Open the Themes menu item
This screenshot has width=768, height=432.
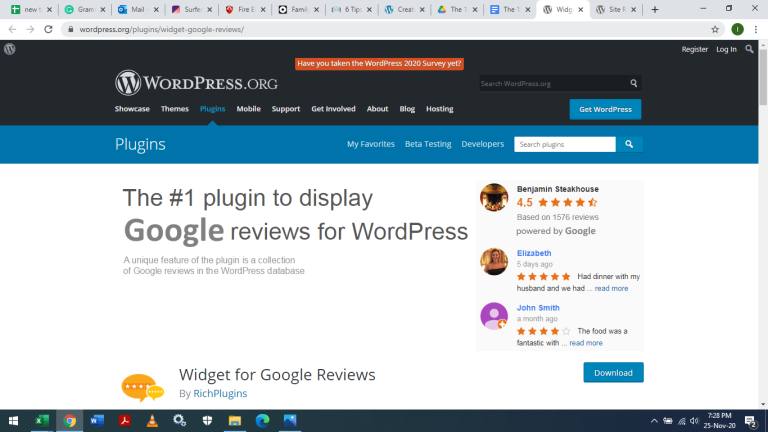pyautogui.click(x=174, y=109)
